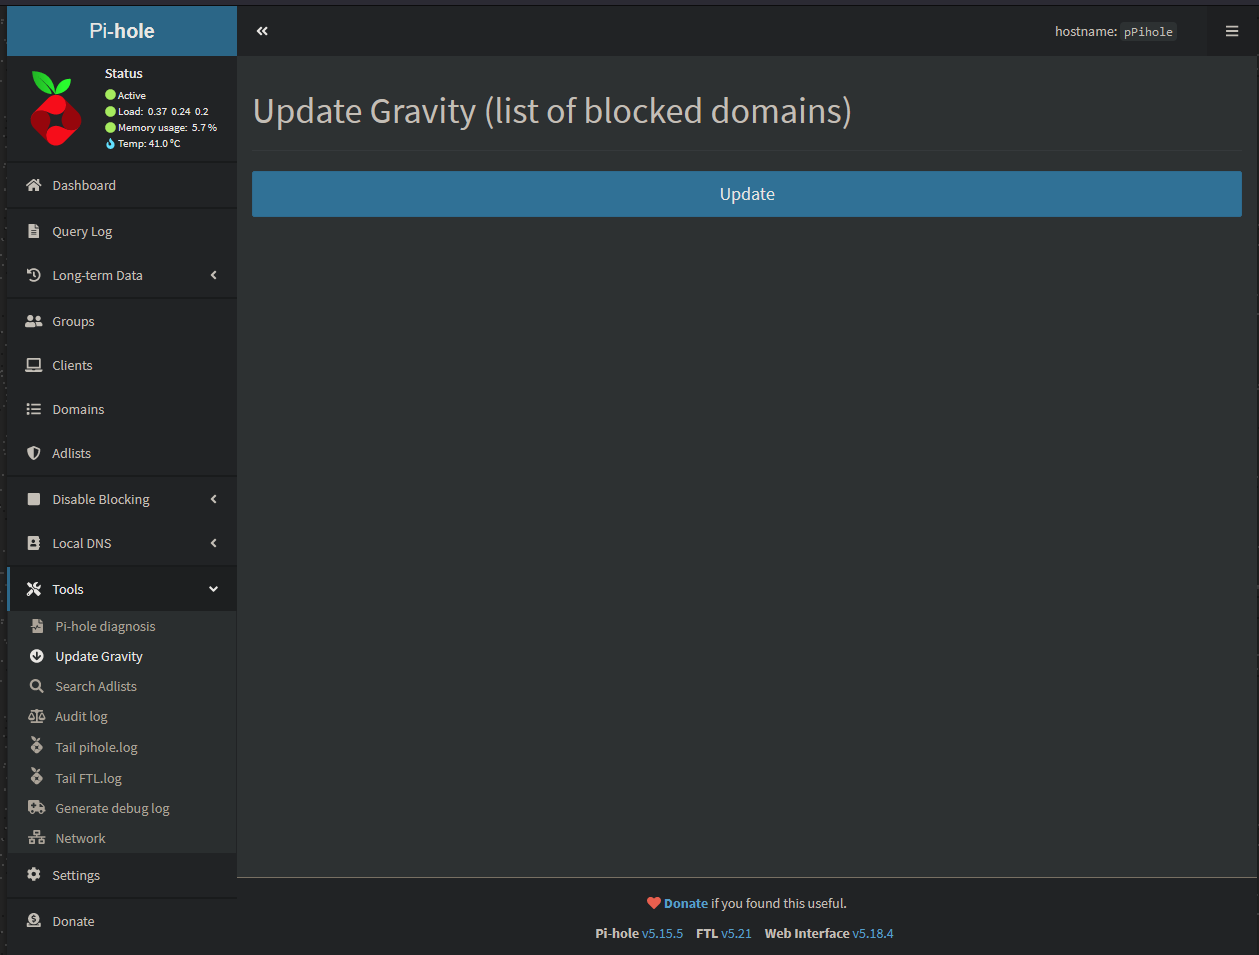Click the Settings gear icon
The height and width of the screenshot is (955, 1259).
(x=34, y=875)
